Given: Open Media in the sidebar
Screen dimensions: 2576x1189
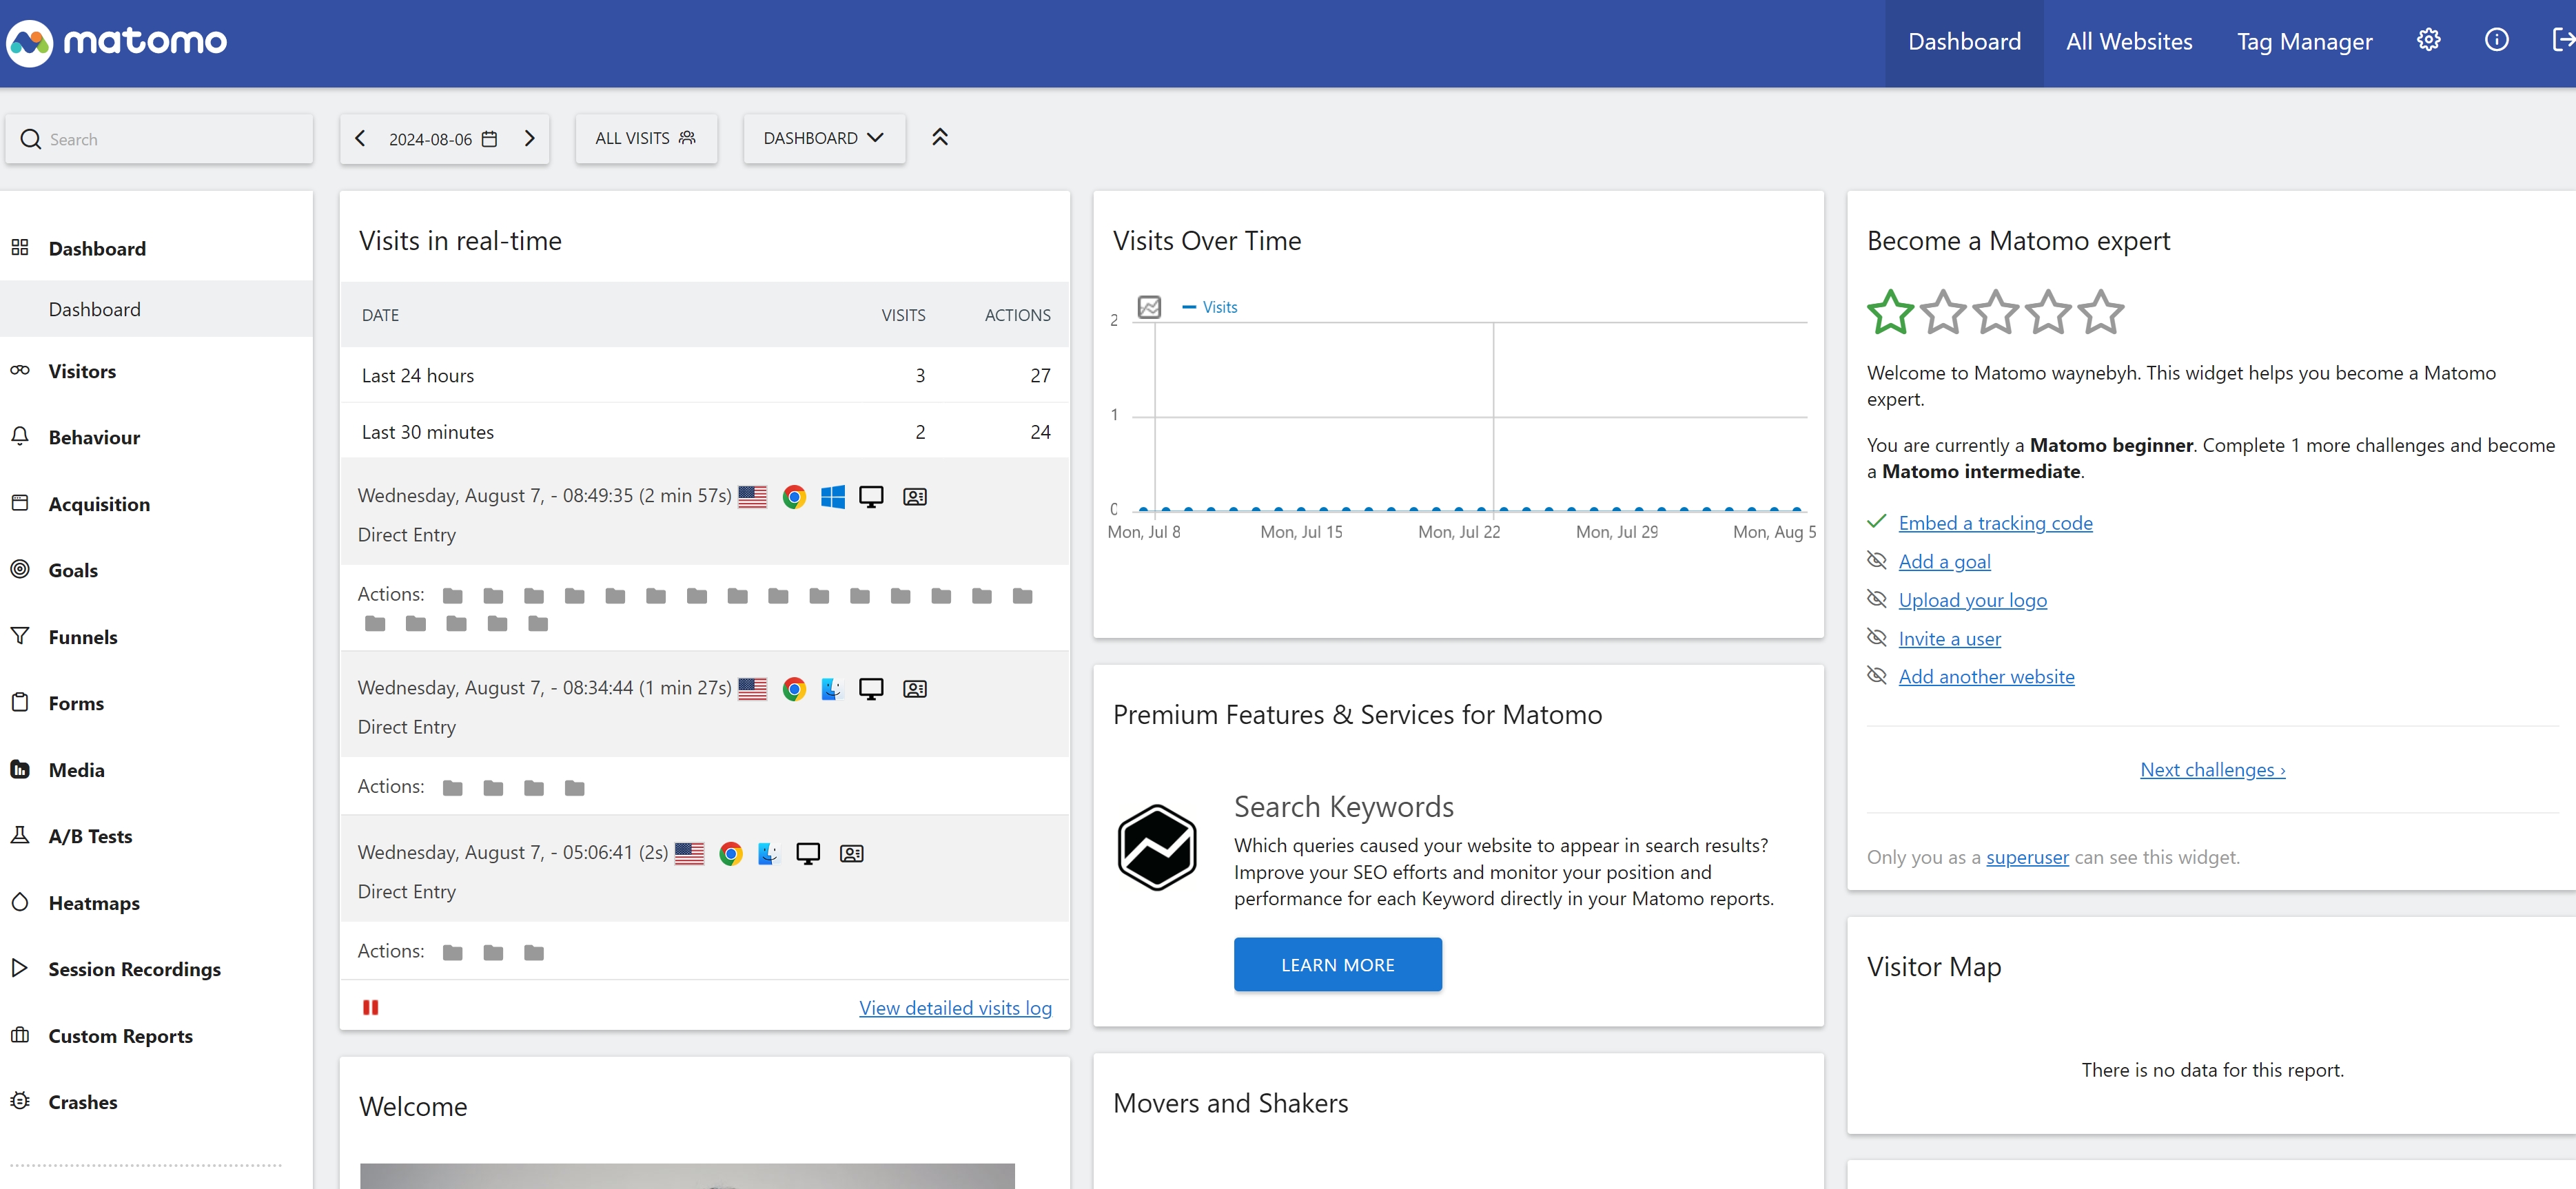Looking at the screenshot, I should coord(76,770).
